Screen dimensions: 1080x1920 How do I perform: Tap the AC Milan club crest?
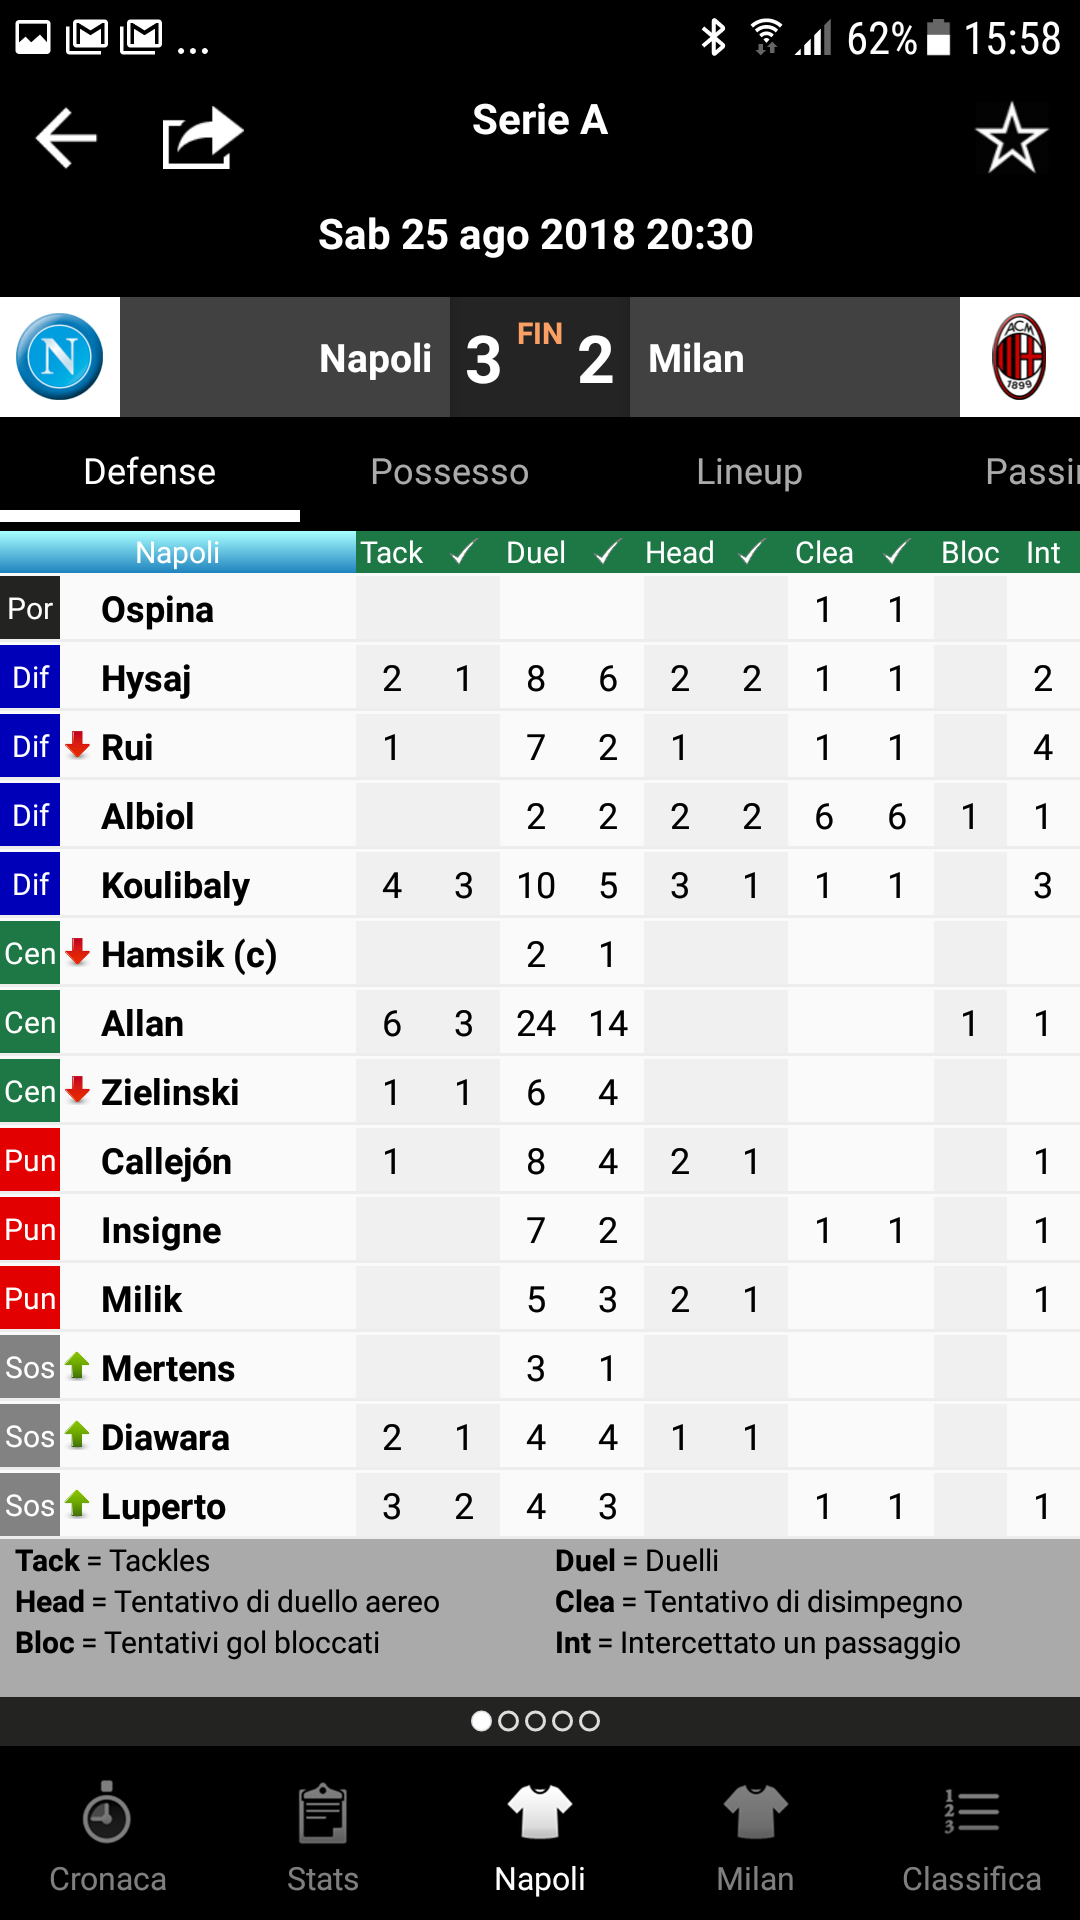(x=1019, y=357)
